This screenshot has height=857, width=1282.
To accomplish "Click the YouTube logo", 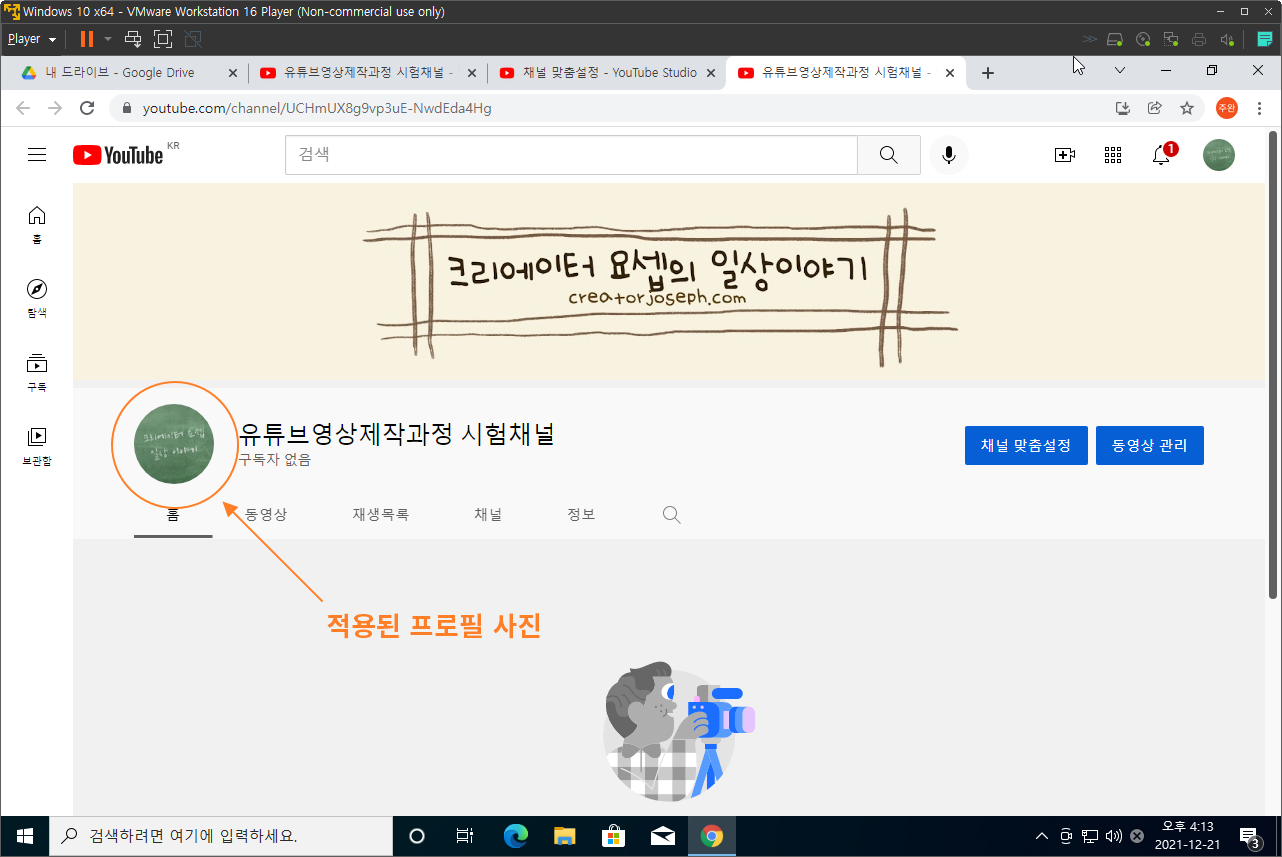I will tap(118, 155).
